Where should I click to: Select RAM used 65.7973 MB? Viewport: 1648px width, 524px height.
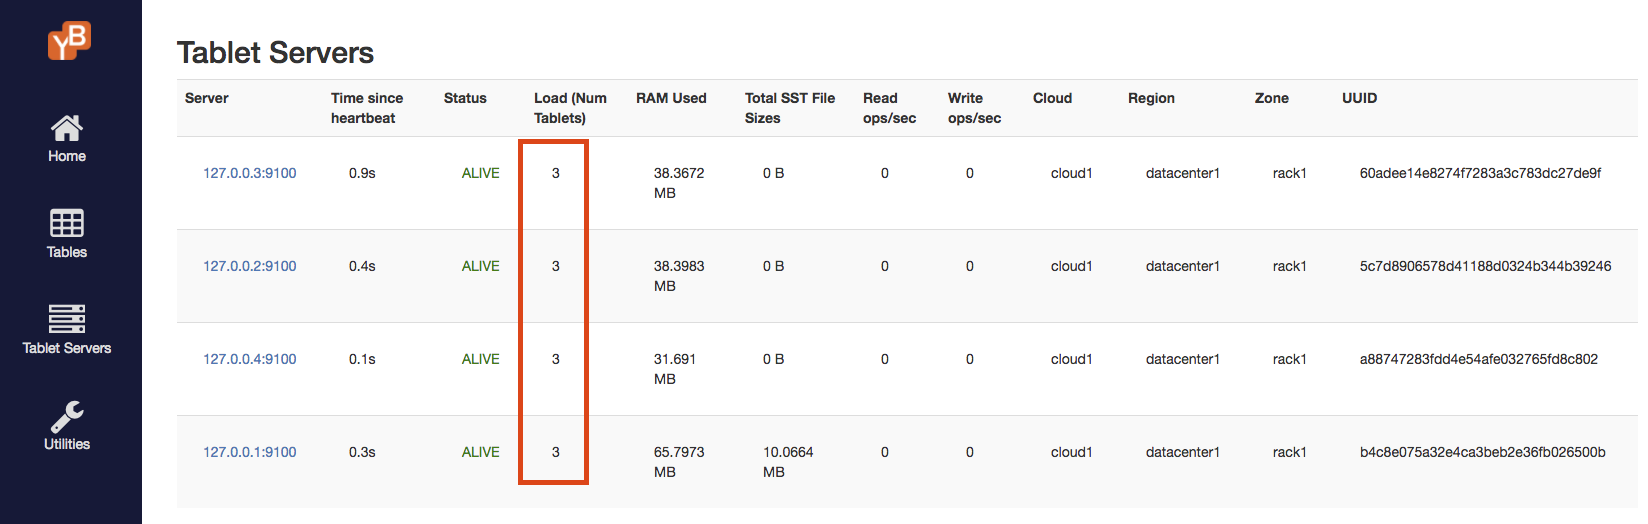click(679, 462)
